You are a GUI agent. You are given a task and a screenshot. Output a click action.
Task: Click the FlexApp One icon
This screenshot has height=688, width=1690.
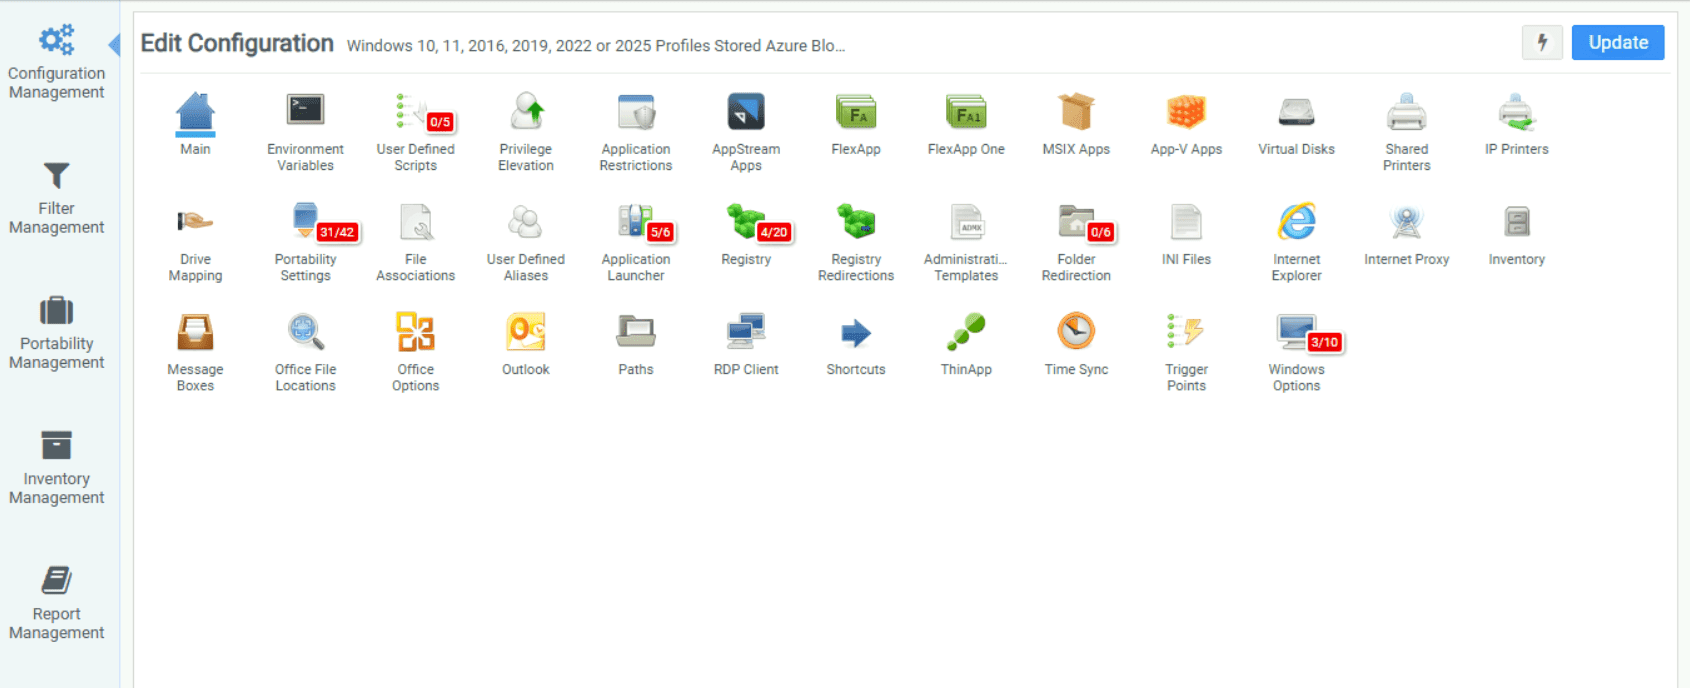[x=966, y=112]
